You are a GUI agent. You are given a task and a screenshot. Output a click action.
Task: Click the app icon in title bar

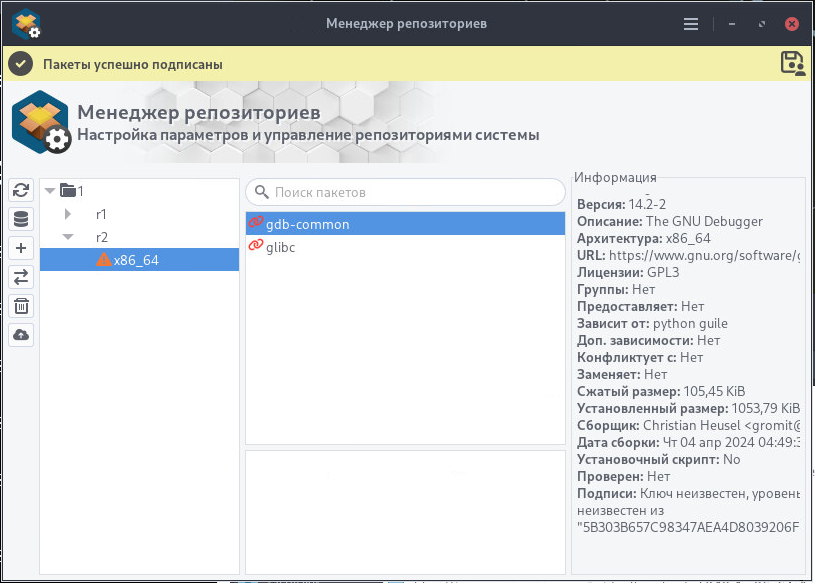pyautogui.click(x=26, y=23)
